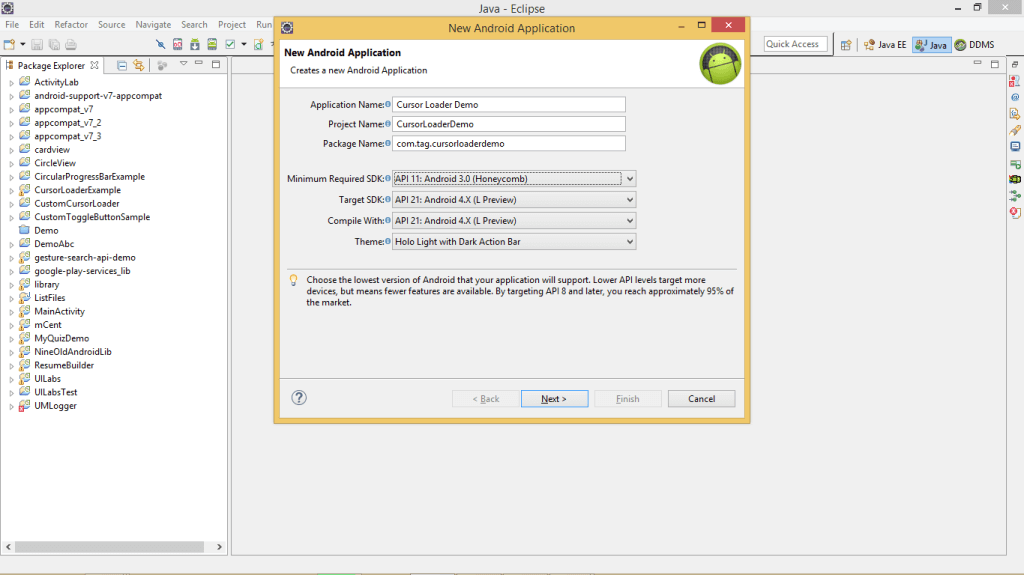Expand the ActivityLab project node
Screen dimensions: 1024x575
11,83
